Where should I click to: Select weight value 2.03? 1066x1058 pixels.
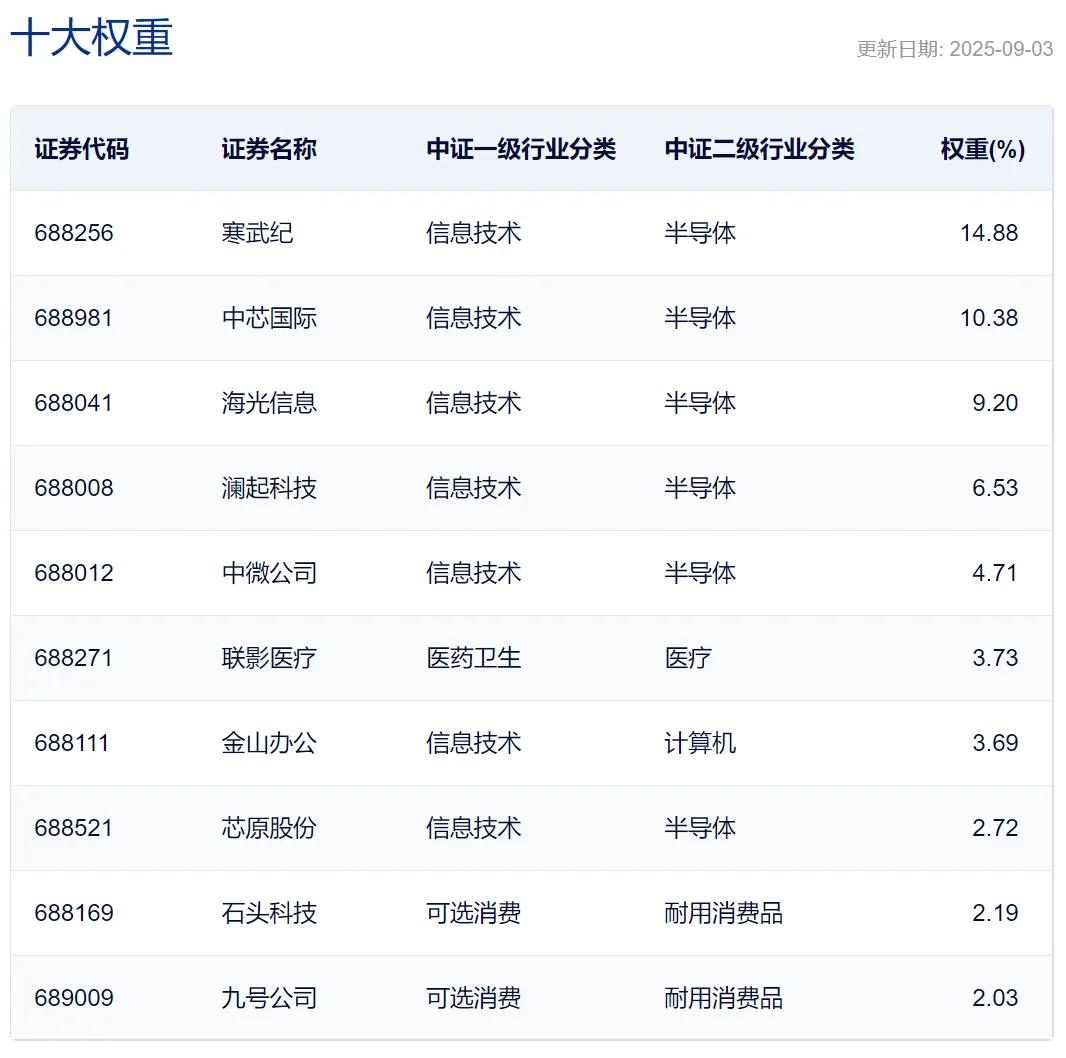995,997
